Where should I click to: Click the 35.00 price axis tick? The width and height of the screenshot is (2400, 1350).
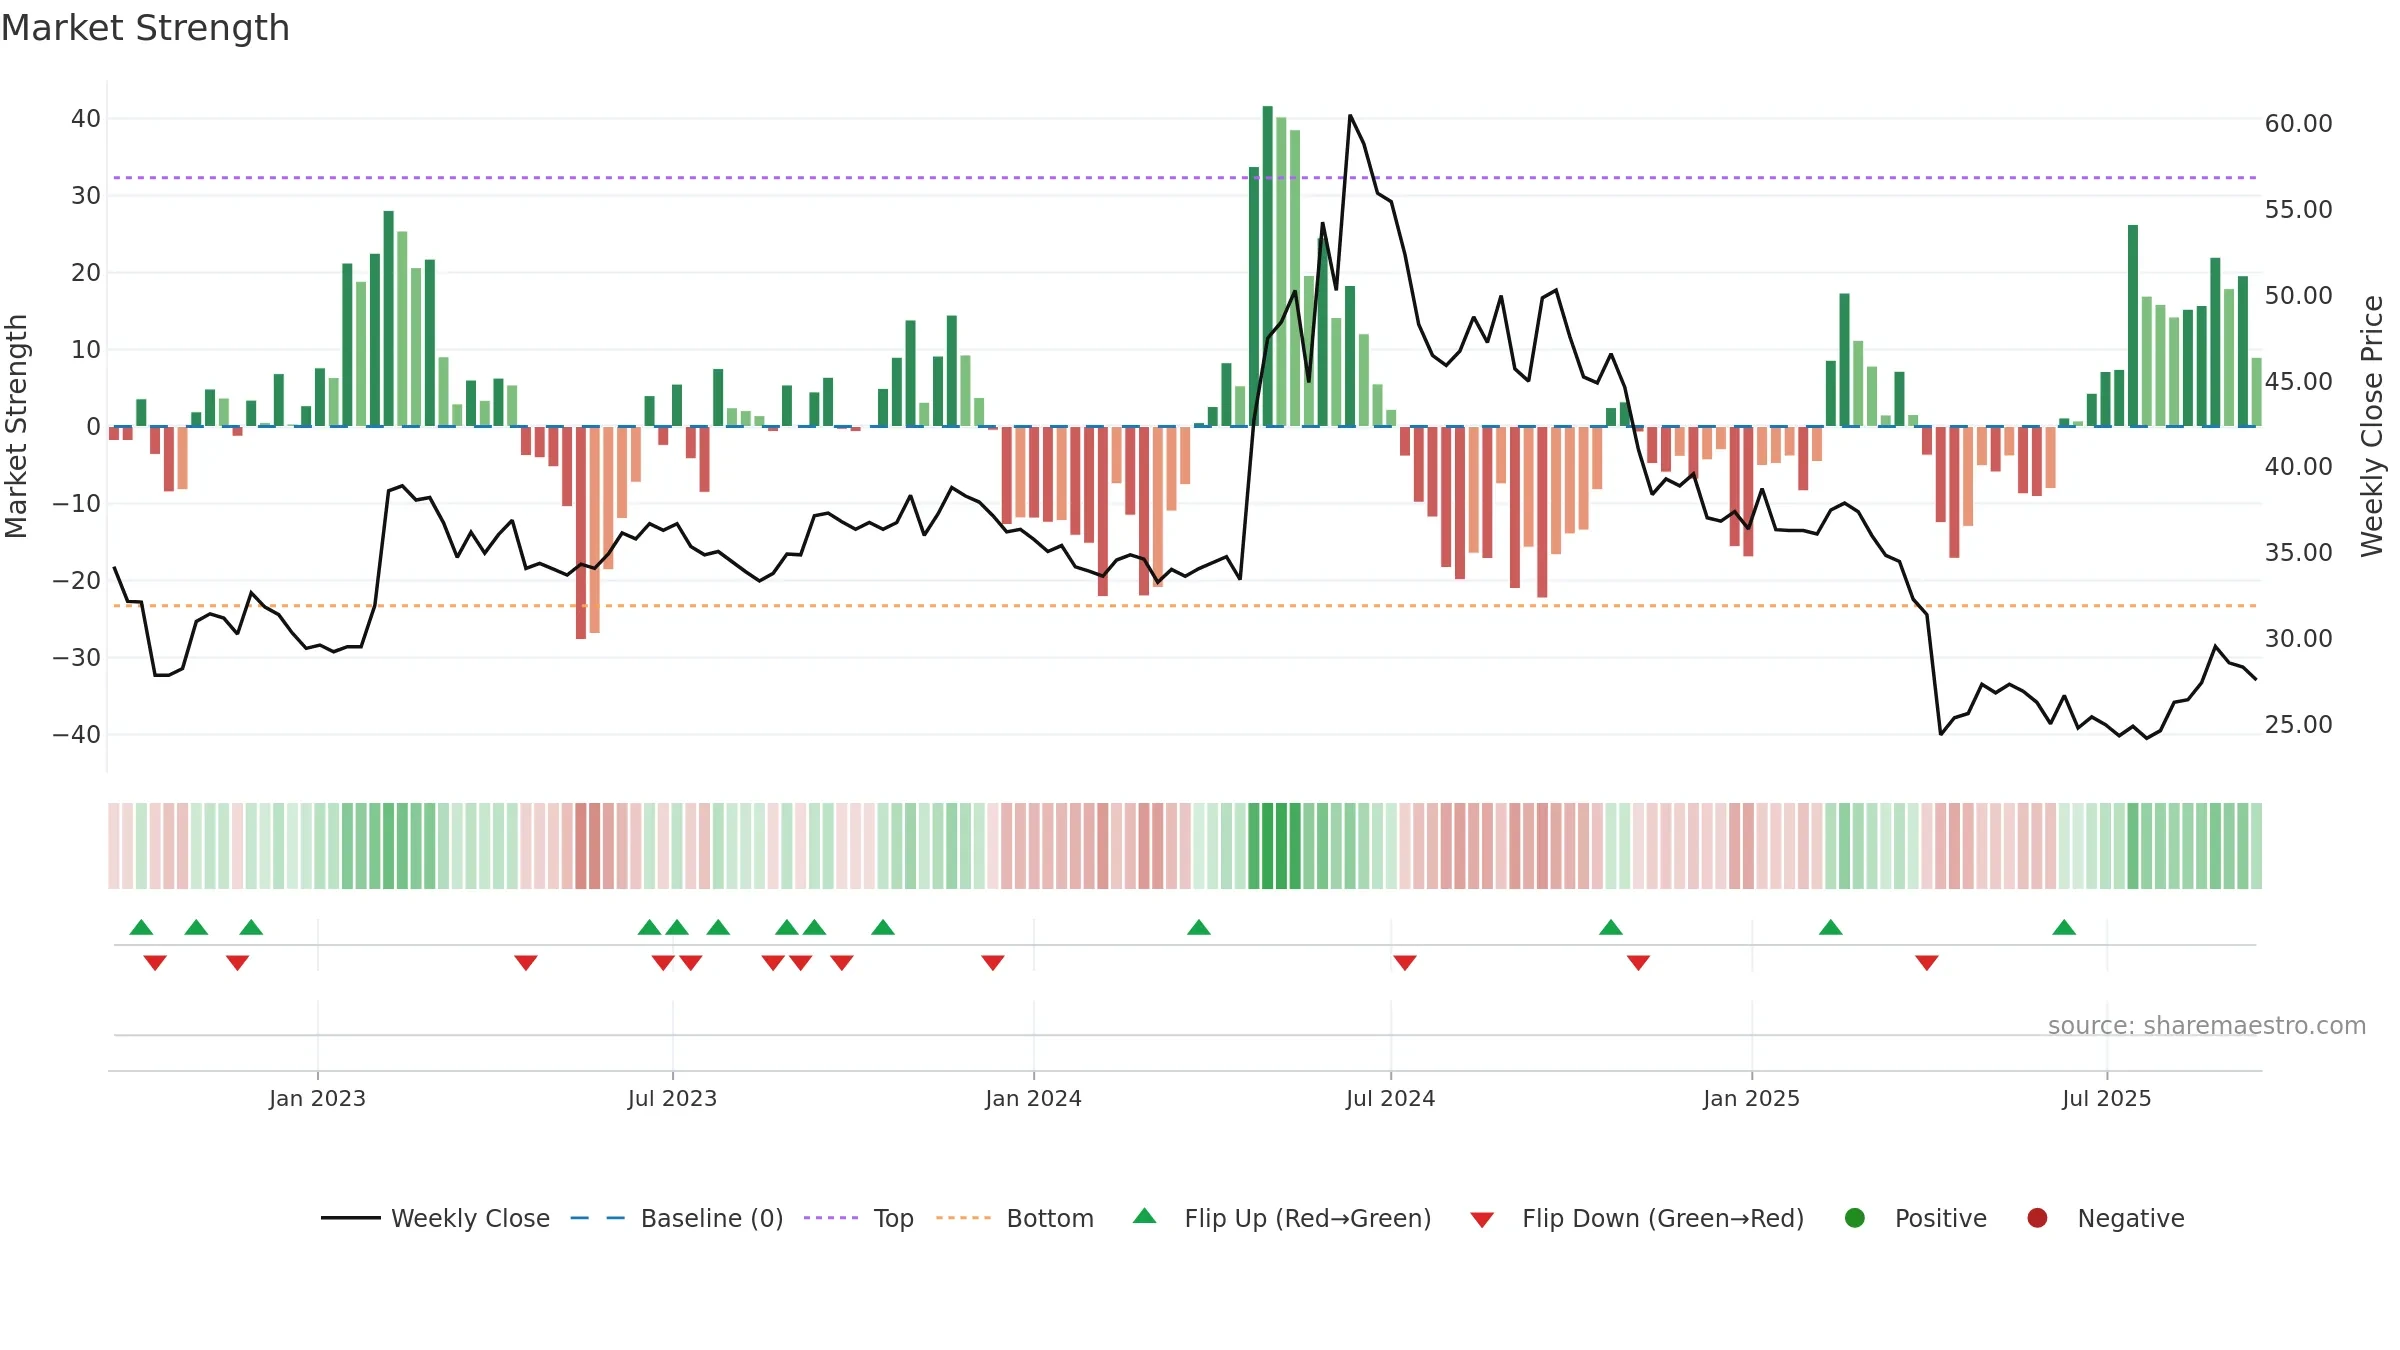pyautogui.click(x=2298, y=552)
